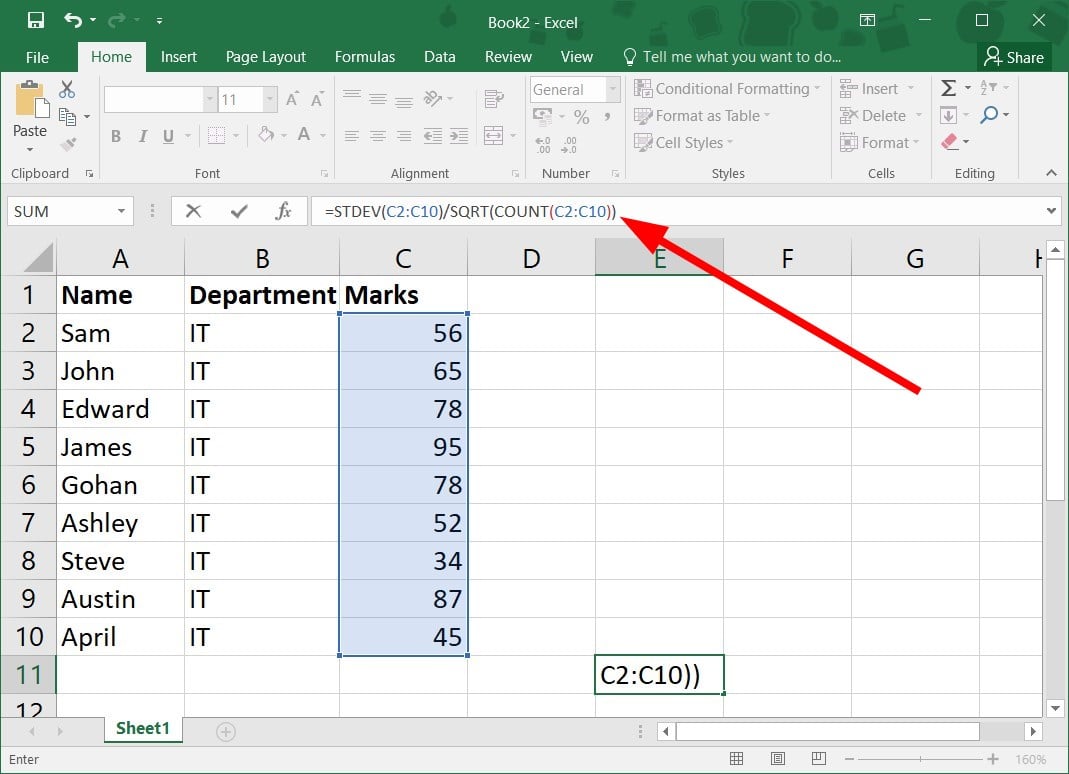Click the Cut scissors icon
This screenshot has height=774, width=1069.
pos(67,89)
